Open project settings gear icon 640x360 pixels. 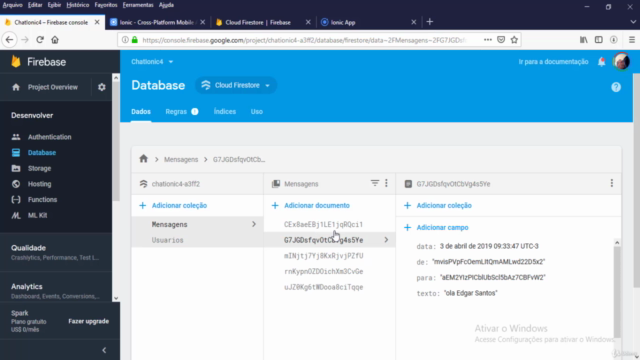pyautogui.click(x=102, y=87)
